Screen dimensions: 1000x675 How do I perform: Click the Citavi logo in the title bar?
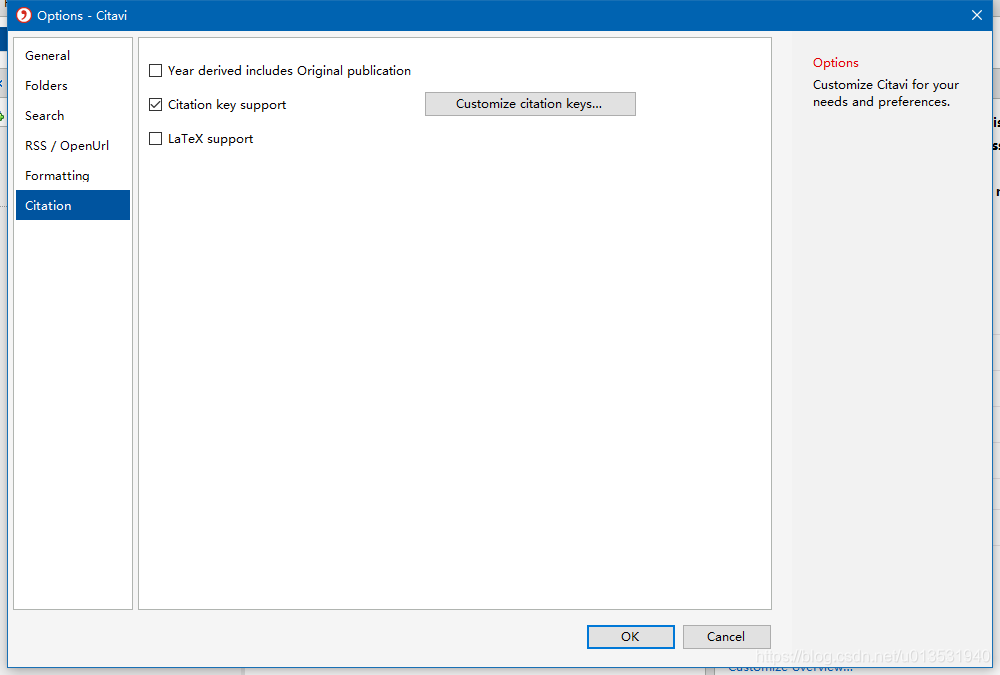pos(24,15)
